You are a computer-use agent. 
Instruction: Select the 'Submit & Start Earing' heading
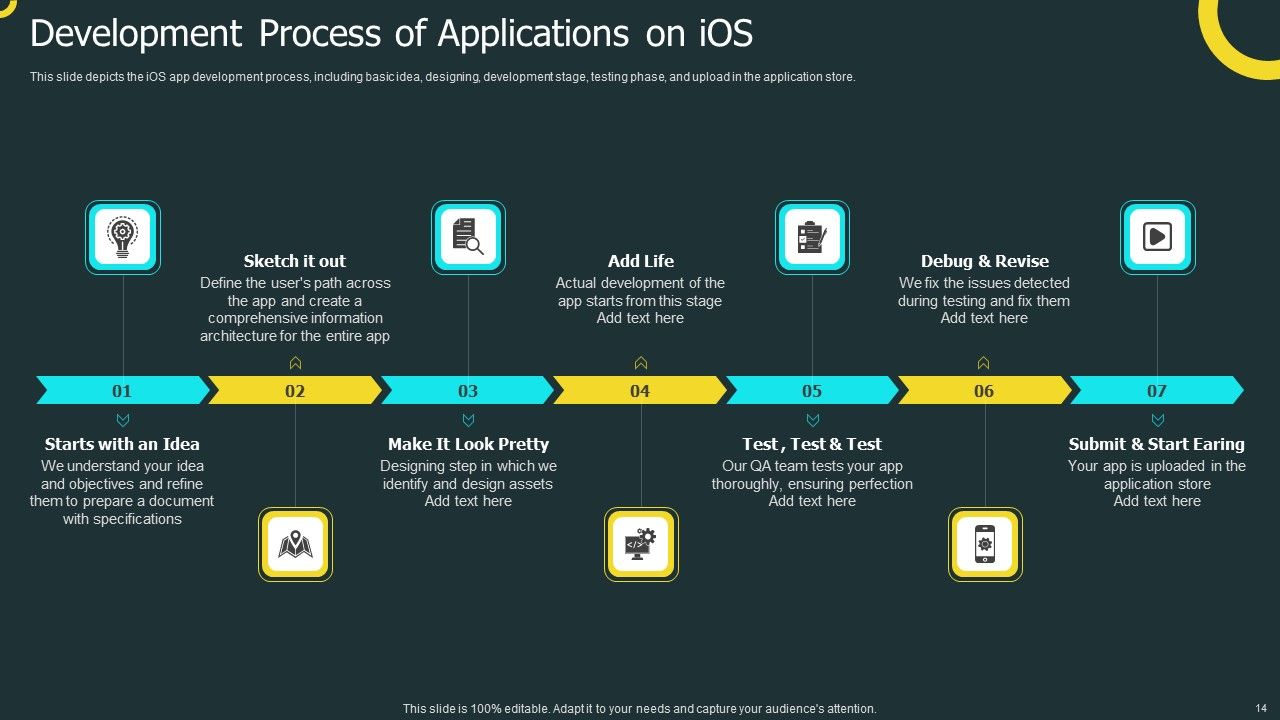(x=1157, y=444)
